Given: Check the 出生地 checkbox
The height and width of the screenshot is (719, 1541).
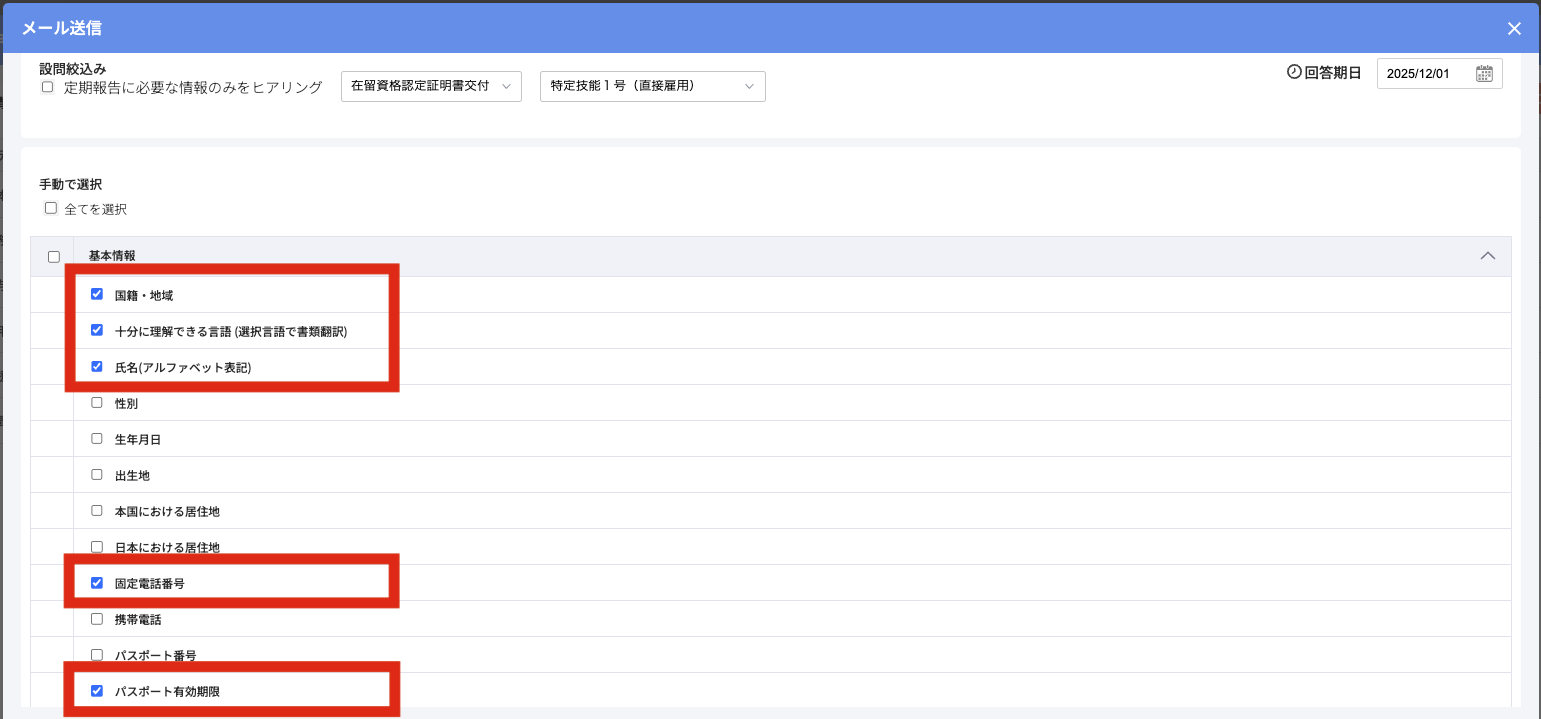Looking at the screenshot, I should click(97, 474).
